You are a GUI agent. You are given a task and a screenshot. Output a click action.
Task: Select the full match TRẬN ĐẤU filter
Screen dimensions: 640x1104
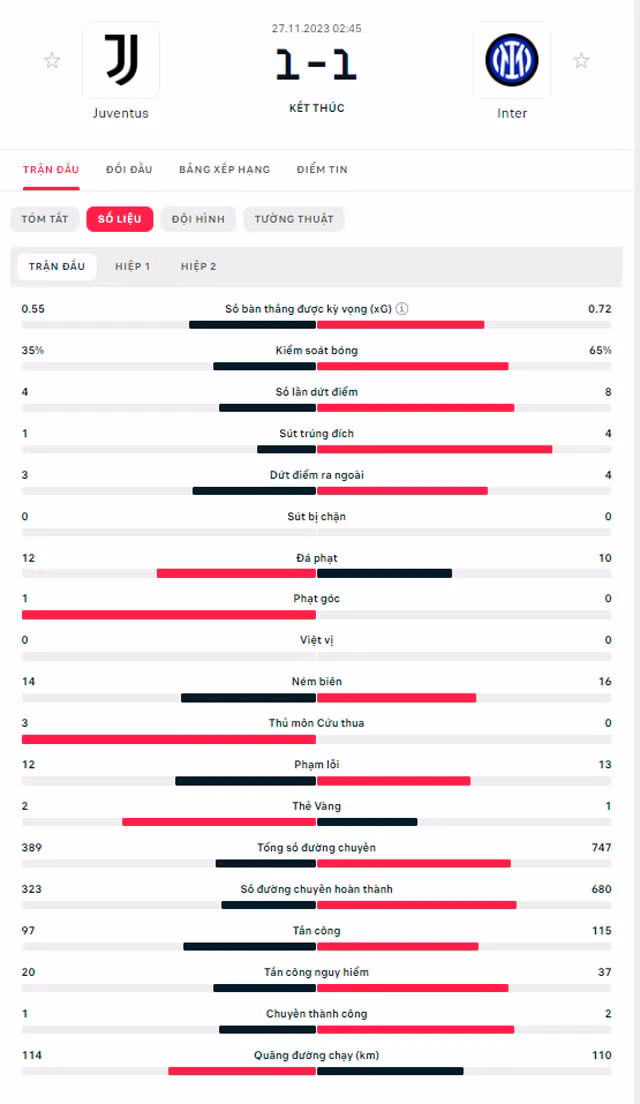[57, 266]
